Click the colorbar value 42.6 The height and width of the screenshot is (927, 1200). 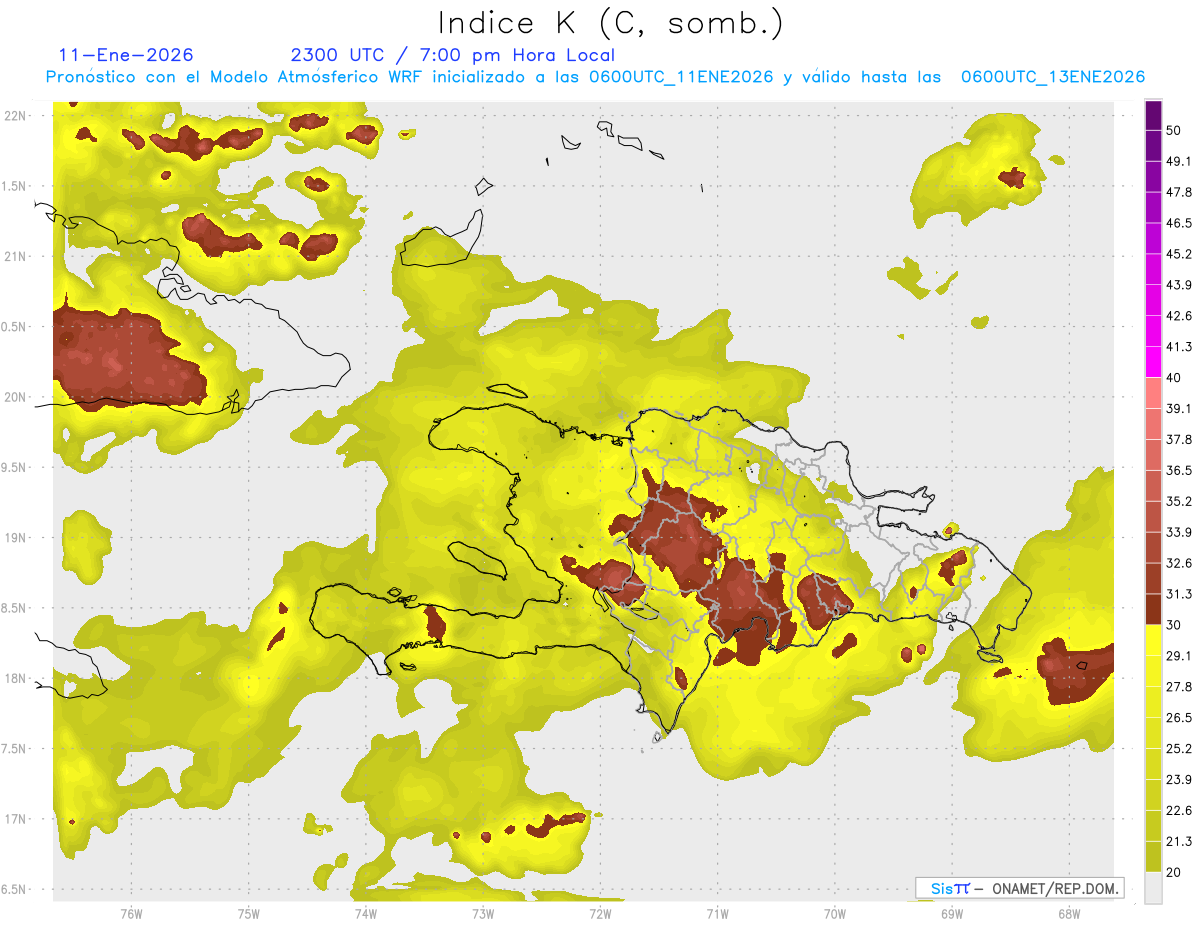coord(1180,317)
